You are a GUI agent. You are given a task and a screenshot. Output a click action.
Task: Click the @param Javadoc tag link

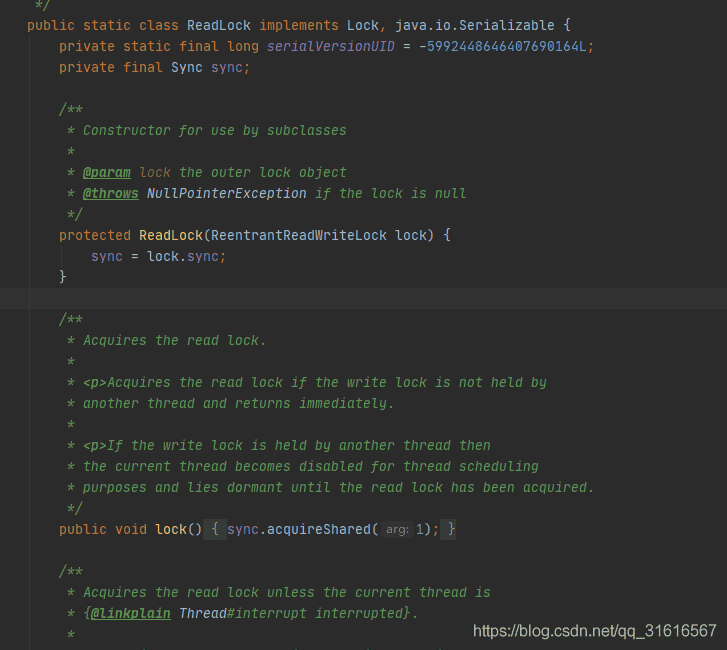pos(107,172)
